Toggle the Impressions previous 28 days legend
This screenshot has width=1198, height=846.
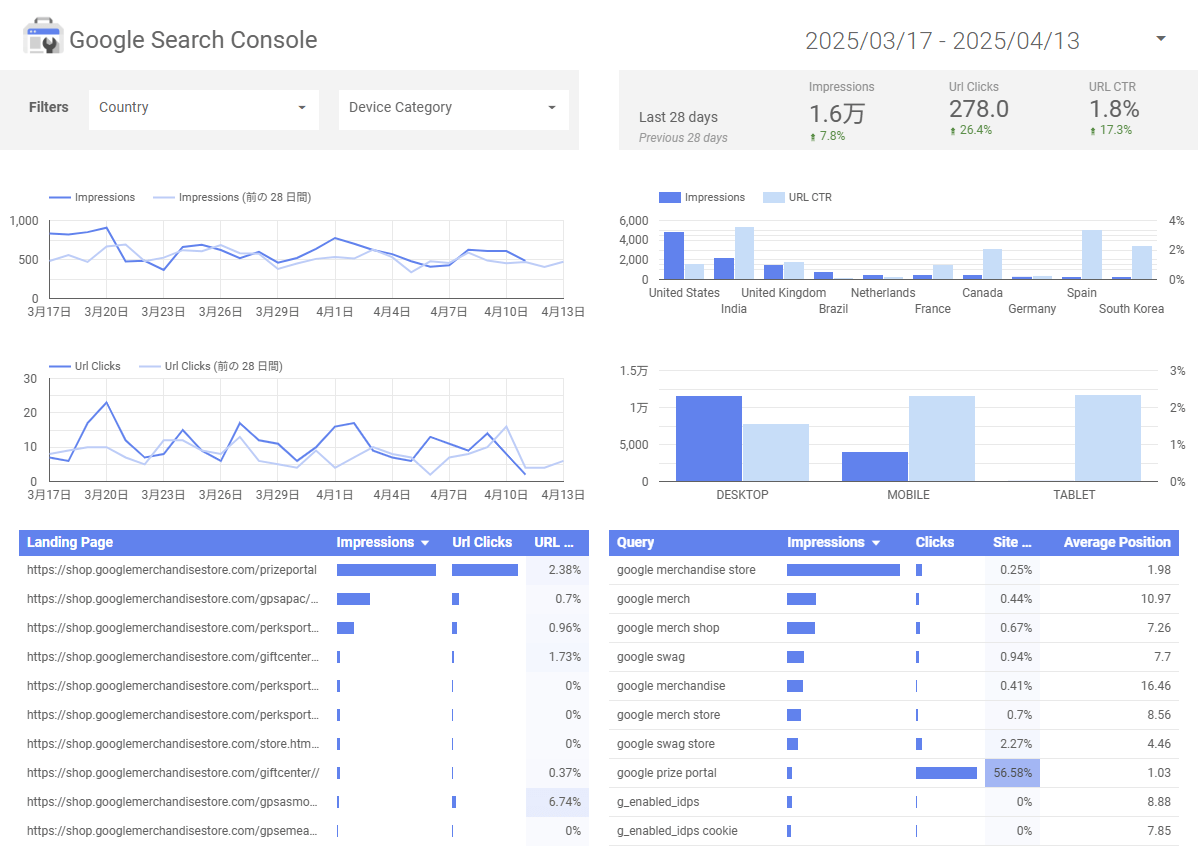(x=232, y=197)
